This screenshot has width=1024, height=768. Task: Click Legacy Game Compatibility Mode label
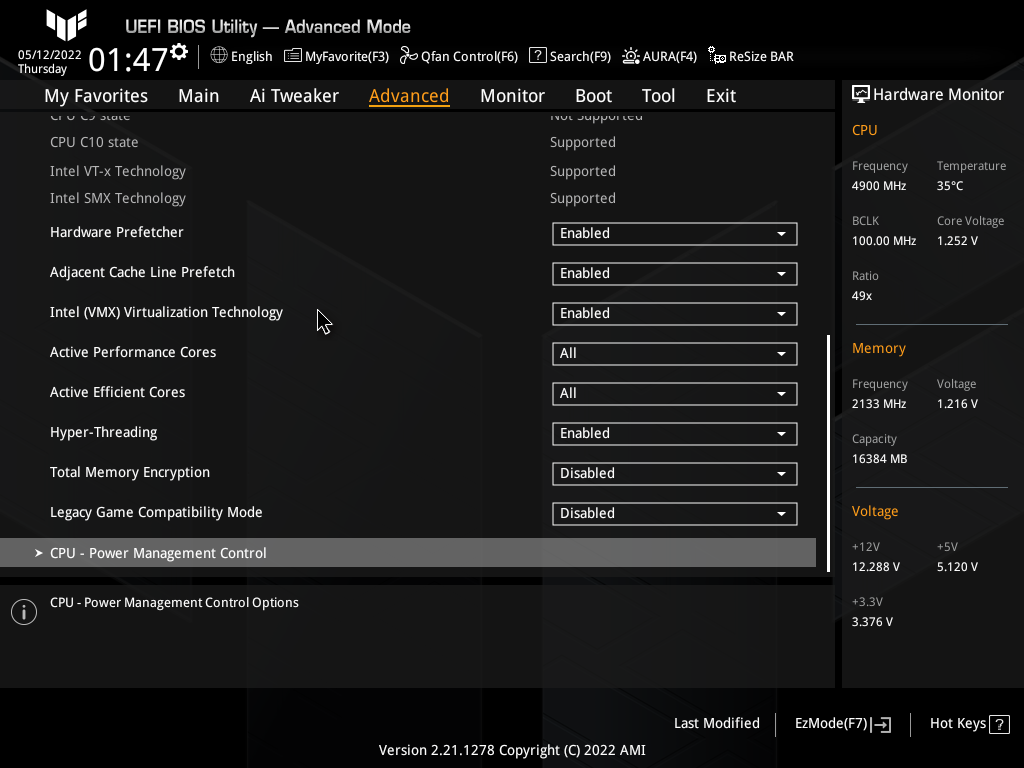click(156, 513)
